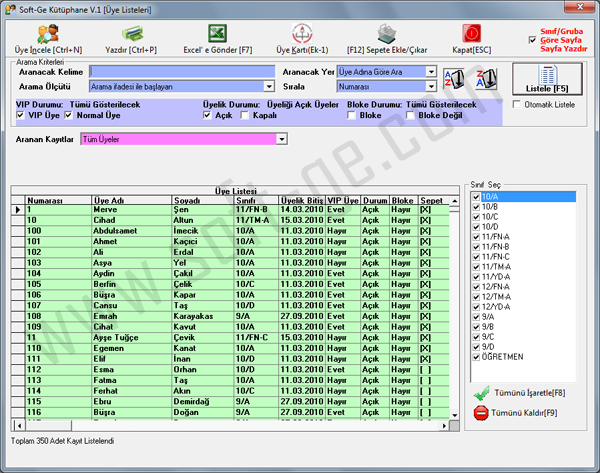Uncheck class 10/B checkbox
The width and height of the screenshot is (600, 473).
[476, 207]
